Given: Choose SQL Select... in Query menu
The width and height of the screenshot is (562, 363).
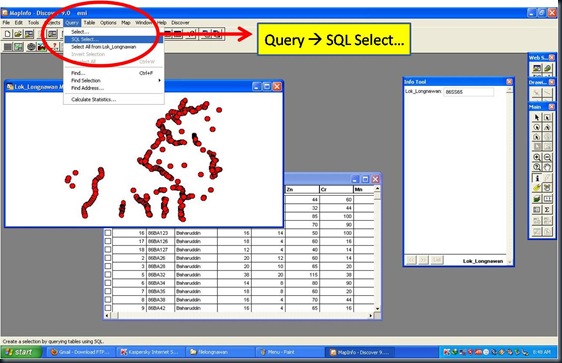Looking at the screenshot, I should click(114, 39).
